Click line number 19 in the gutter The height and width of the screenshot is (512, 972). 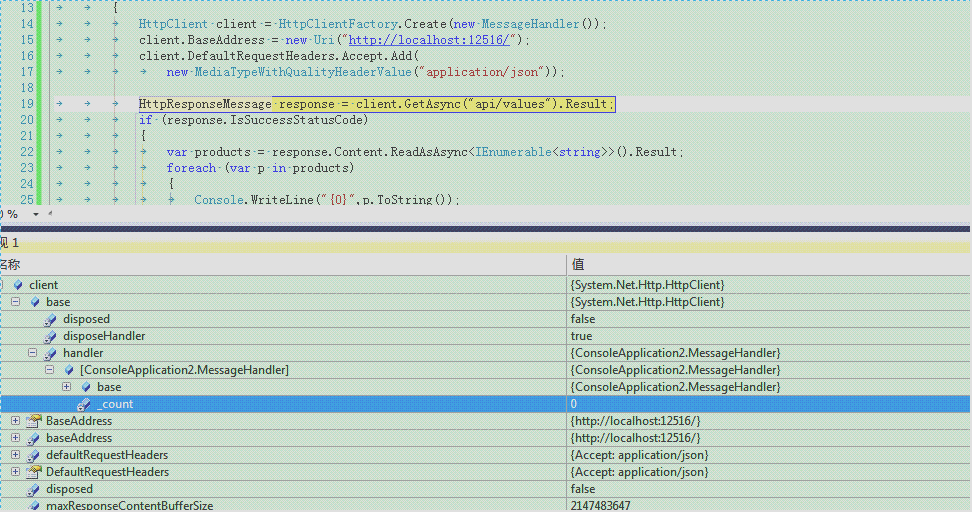(27, 104)
